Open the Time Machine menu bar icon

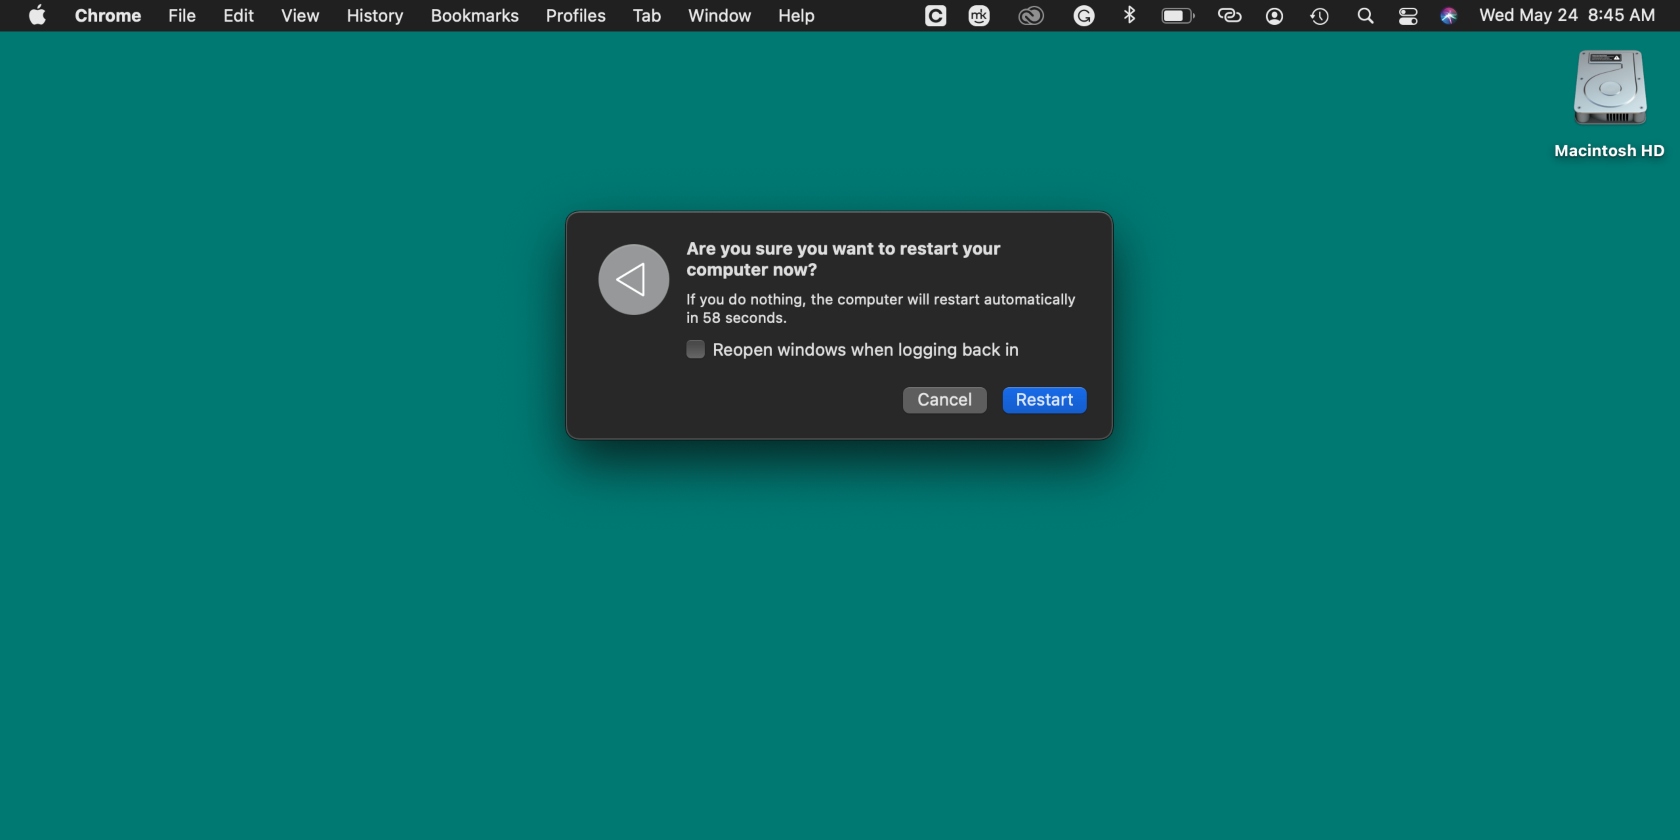(1320, 15)
